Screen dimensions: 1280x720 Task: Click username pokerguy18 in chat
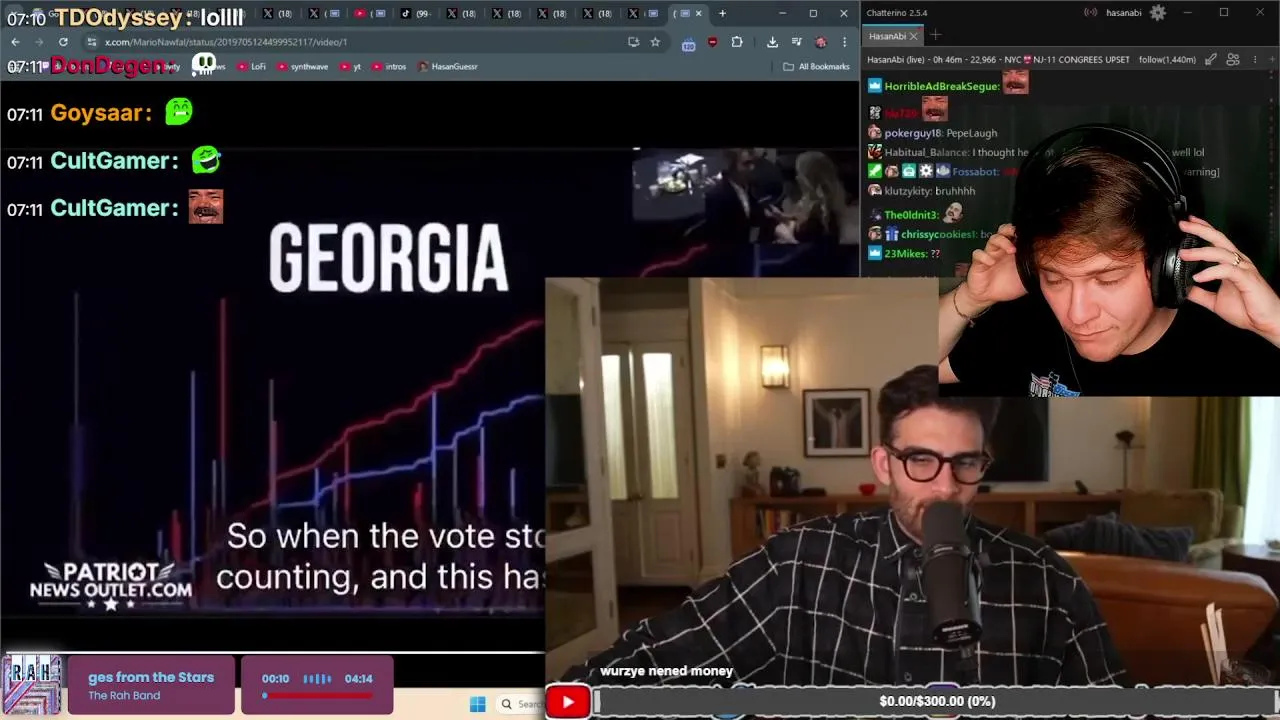[x=913, y=133]
